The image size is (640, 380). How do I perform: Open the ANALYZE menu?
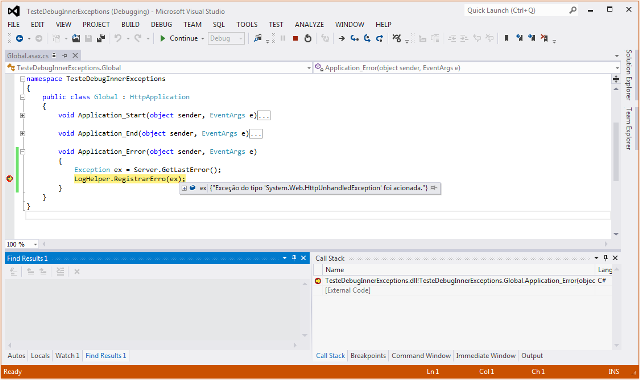(309, 24)
